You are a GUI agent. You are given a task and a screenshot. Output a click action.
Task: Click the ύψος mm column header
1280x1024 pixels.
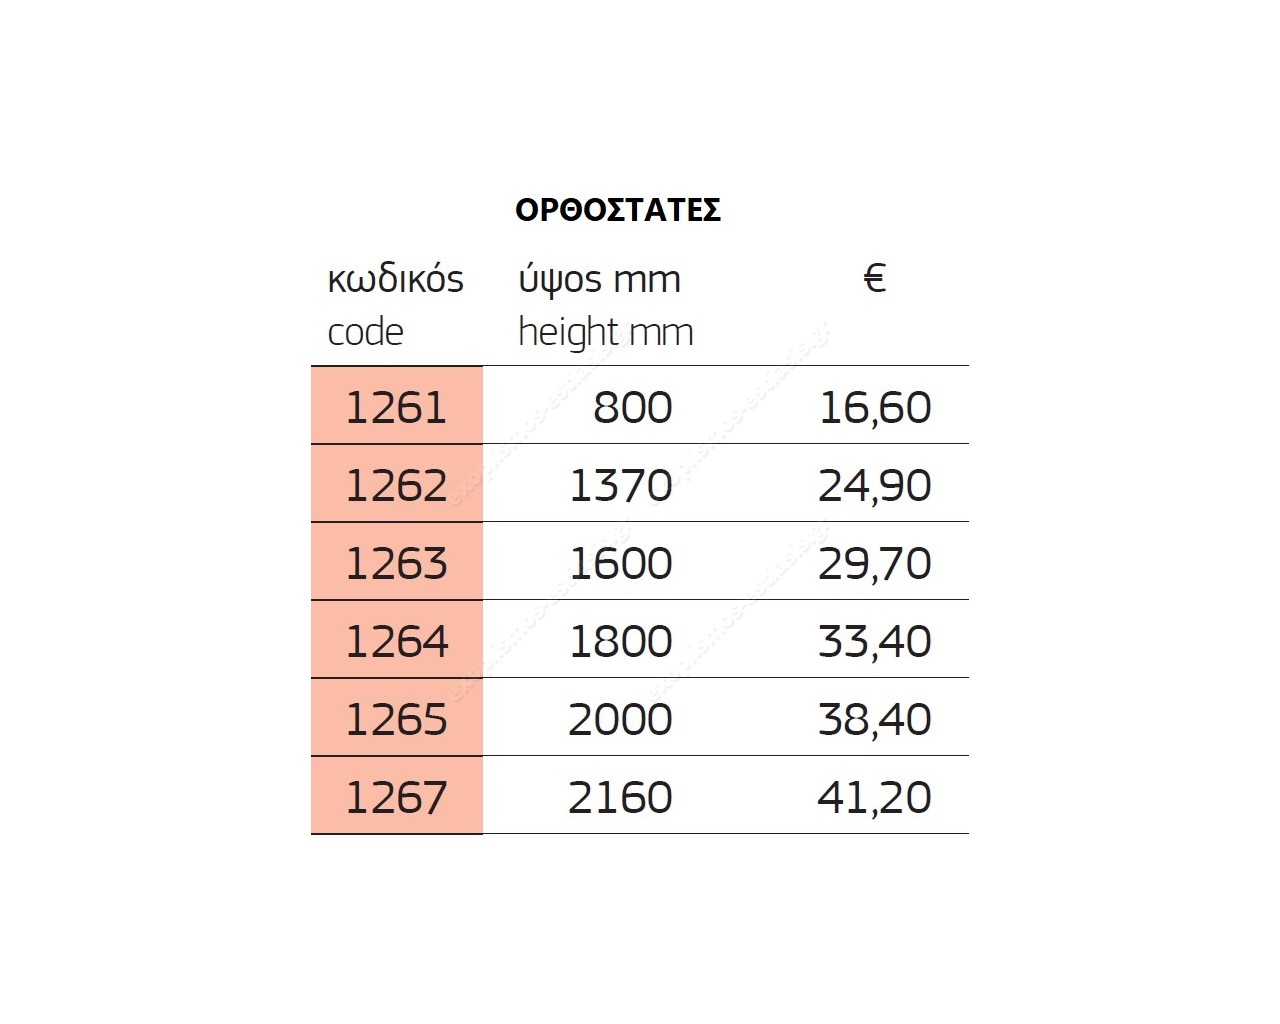599,279
